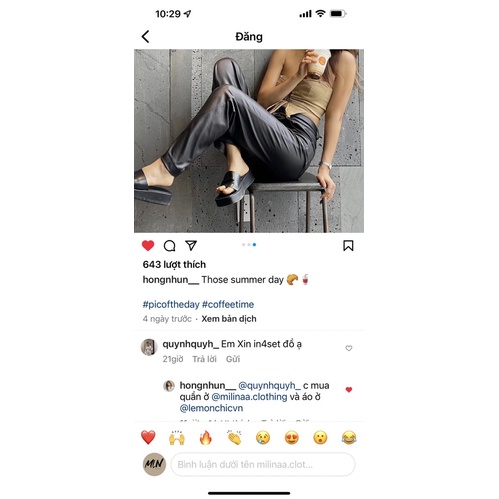Tap Gửi under quynhquyh_ comment

pos(233,359)
